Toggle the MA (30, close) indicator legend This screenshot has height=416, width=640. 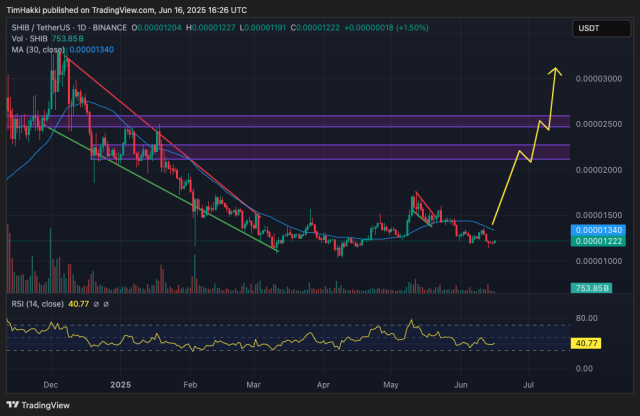pyautogui.click(x=38, y=50)
